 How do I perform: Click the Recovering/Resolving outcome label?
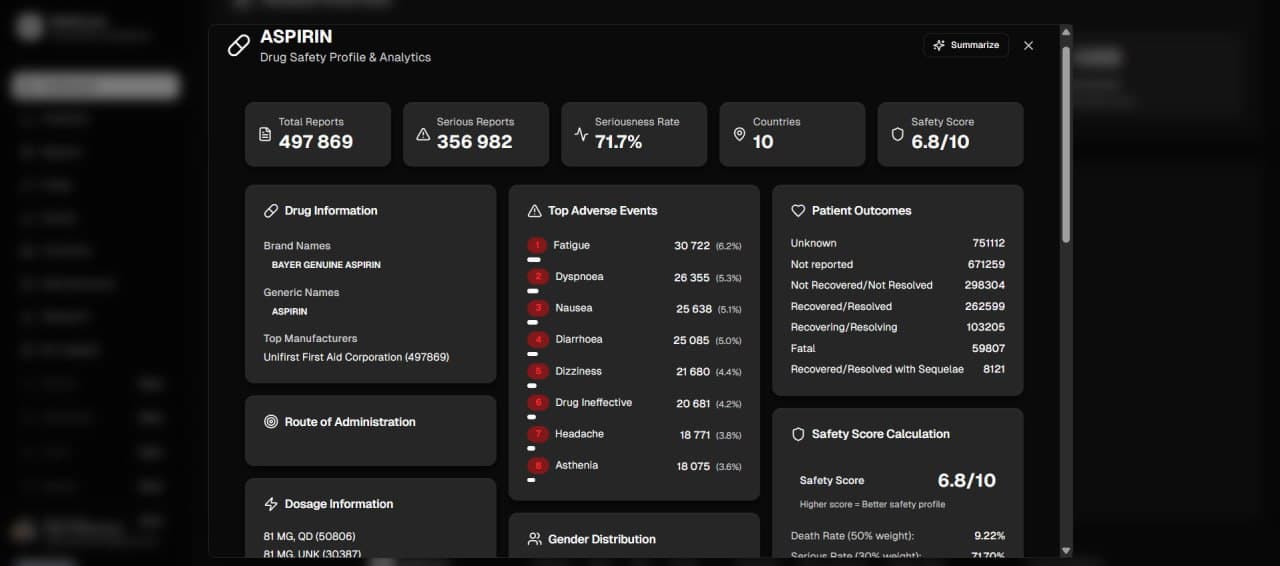pyautogui.click(x=844, y=327)
